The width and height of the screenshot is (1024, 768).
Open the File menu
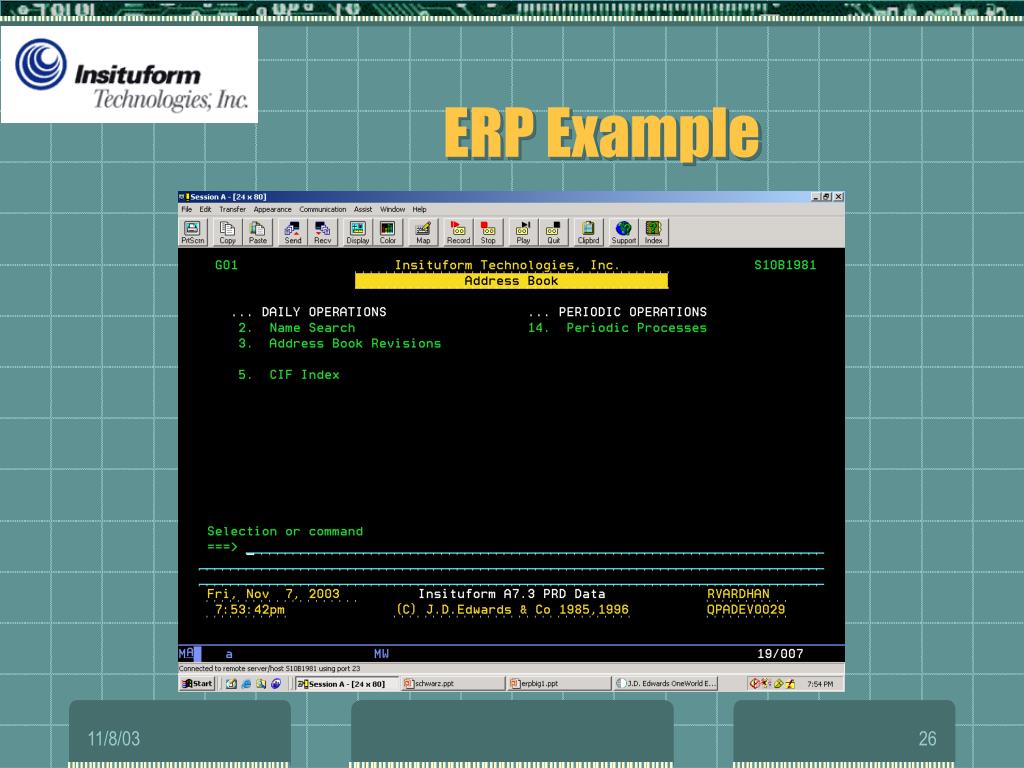click(187, 209)
